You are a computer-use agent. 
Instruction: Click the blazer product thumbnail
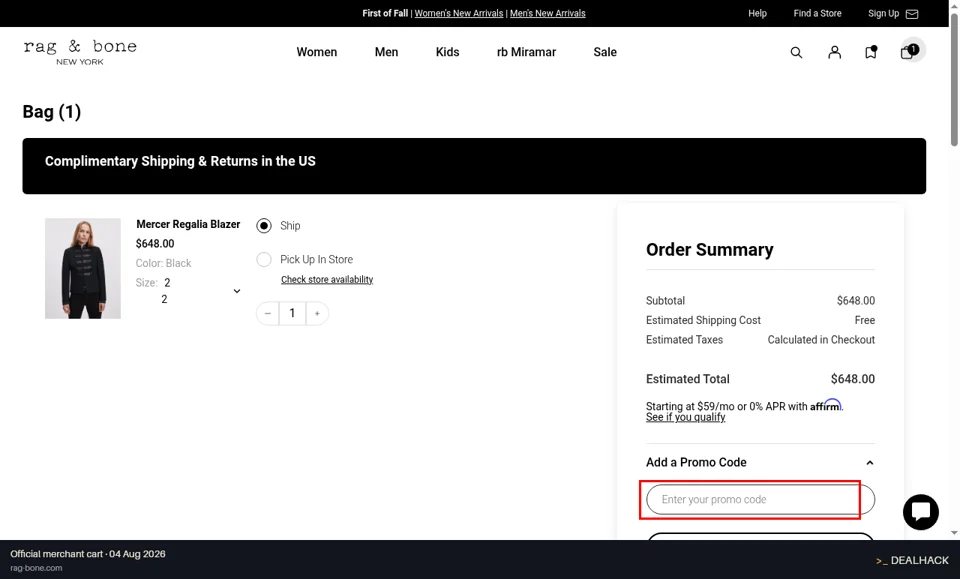coord(83,268)
